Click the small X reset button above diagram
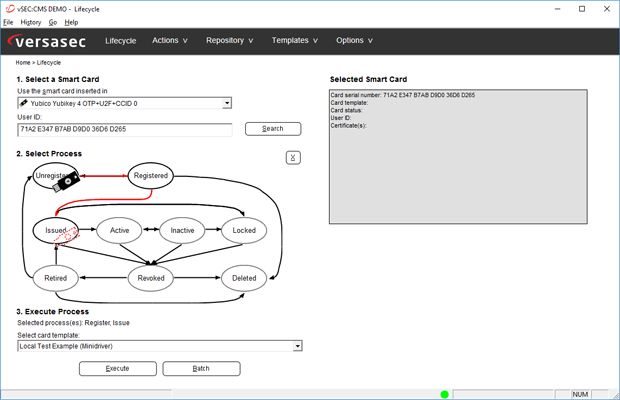The height and width of the screenshot is (400, 620). [x=293, y=158]
